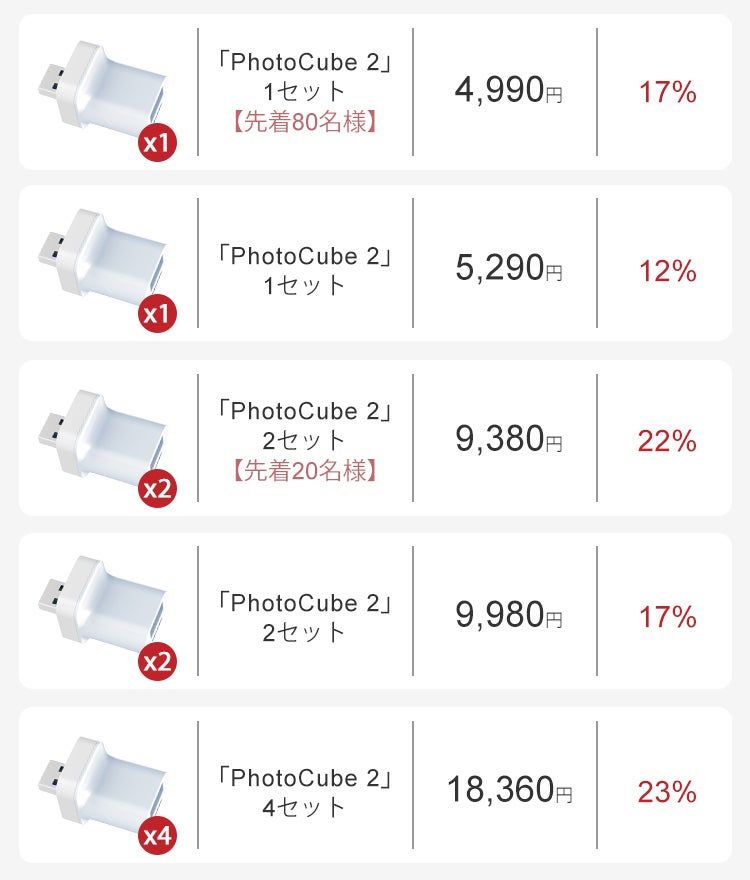Select the 18,360円 price
The width and height of the screenshot is (750, 880).
click(x=509, y=790)
